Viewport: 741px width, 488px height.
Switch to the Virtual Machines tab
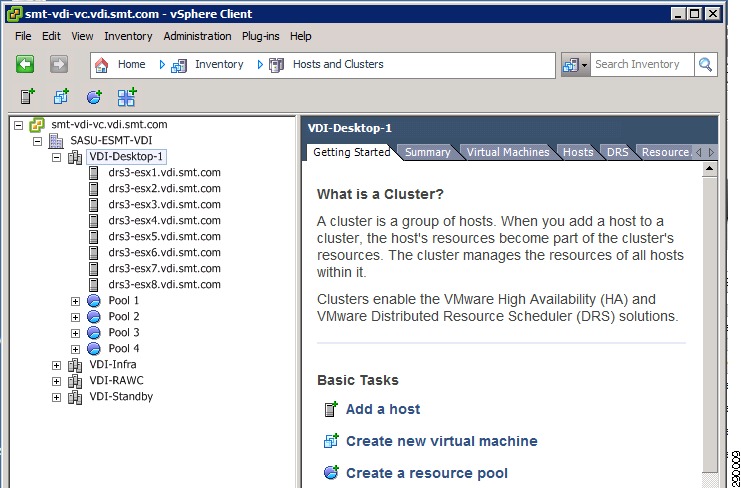508,152
